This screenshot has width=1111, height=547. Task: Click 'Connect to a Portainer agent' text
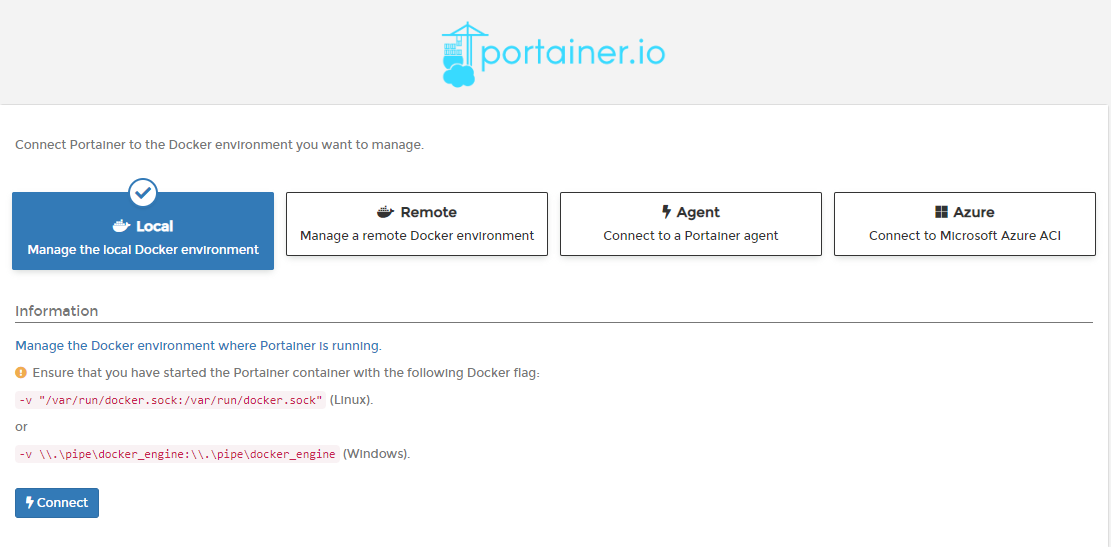pos(691,236)
